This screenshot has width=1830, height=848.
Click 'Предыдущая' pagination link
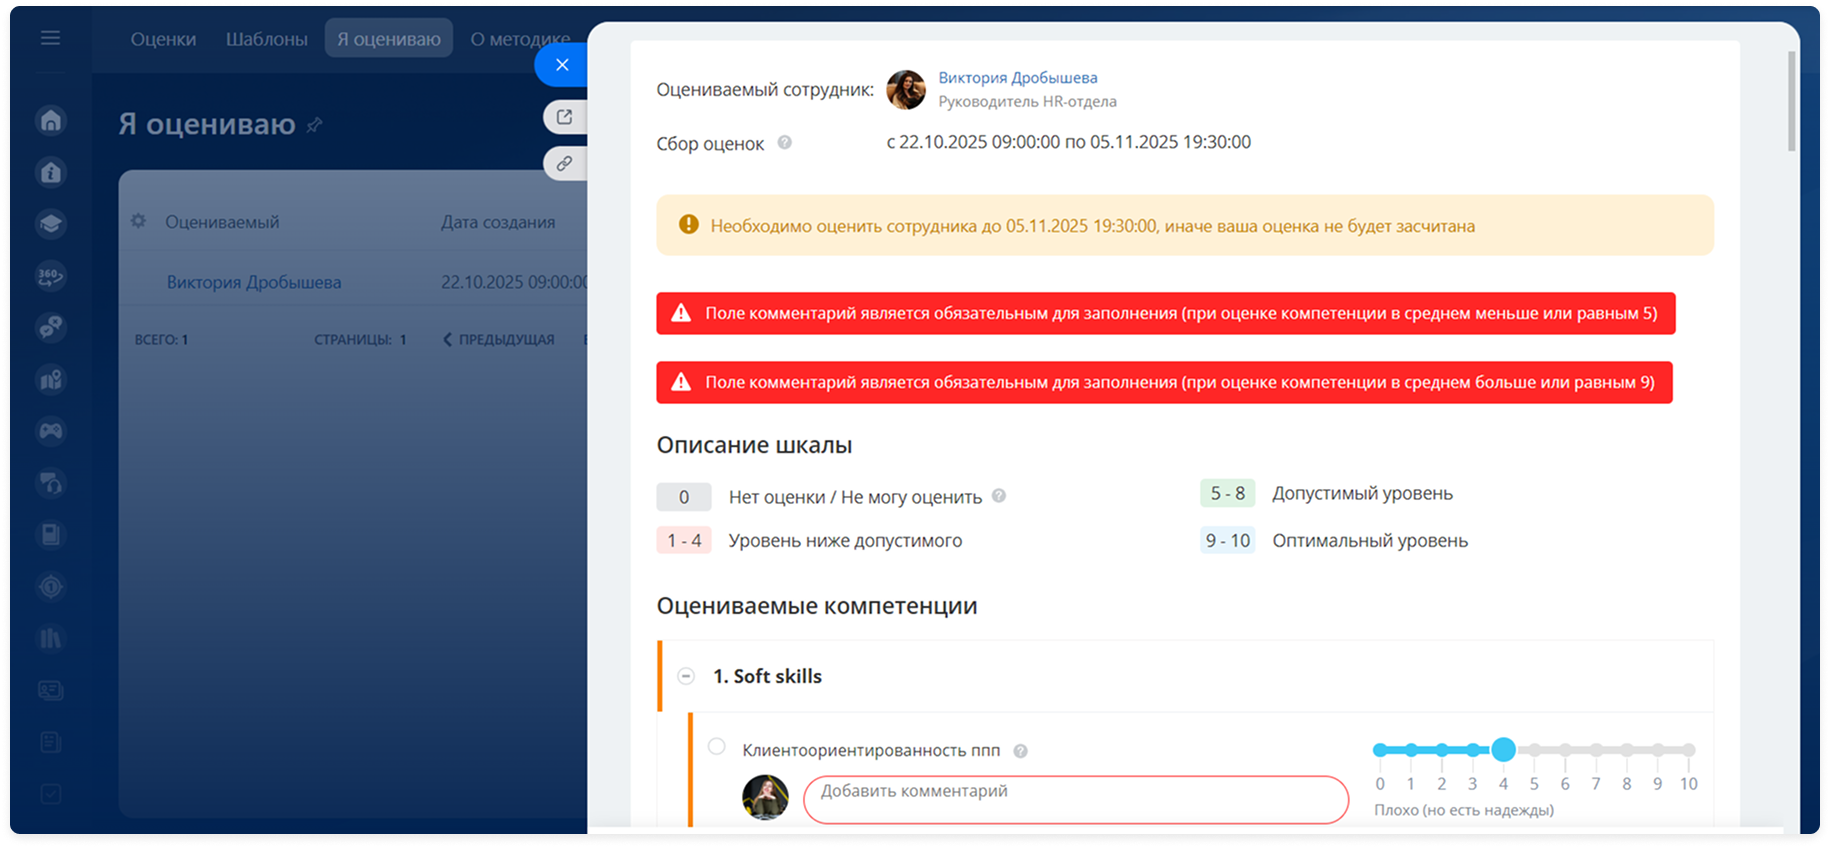click(x=499, y=340)
